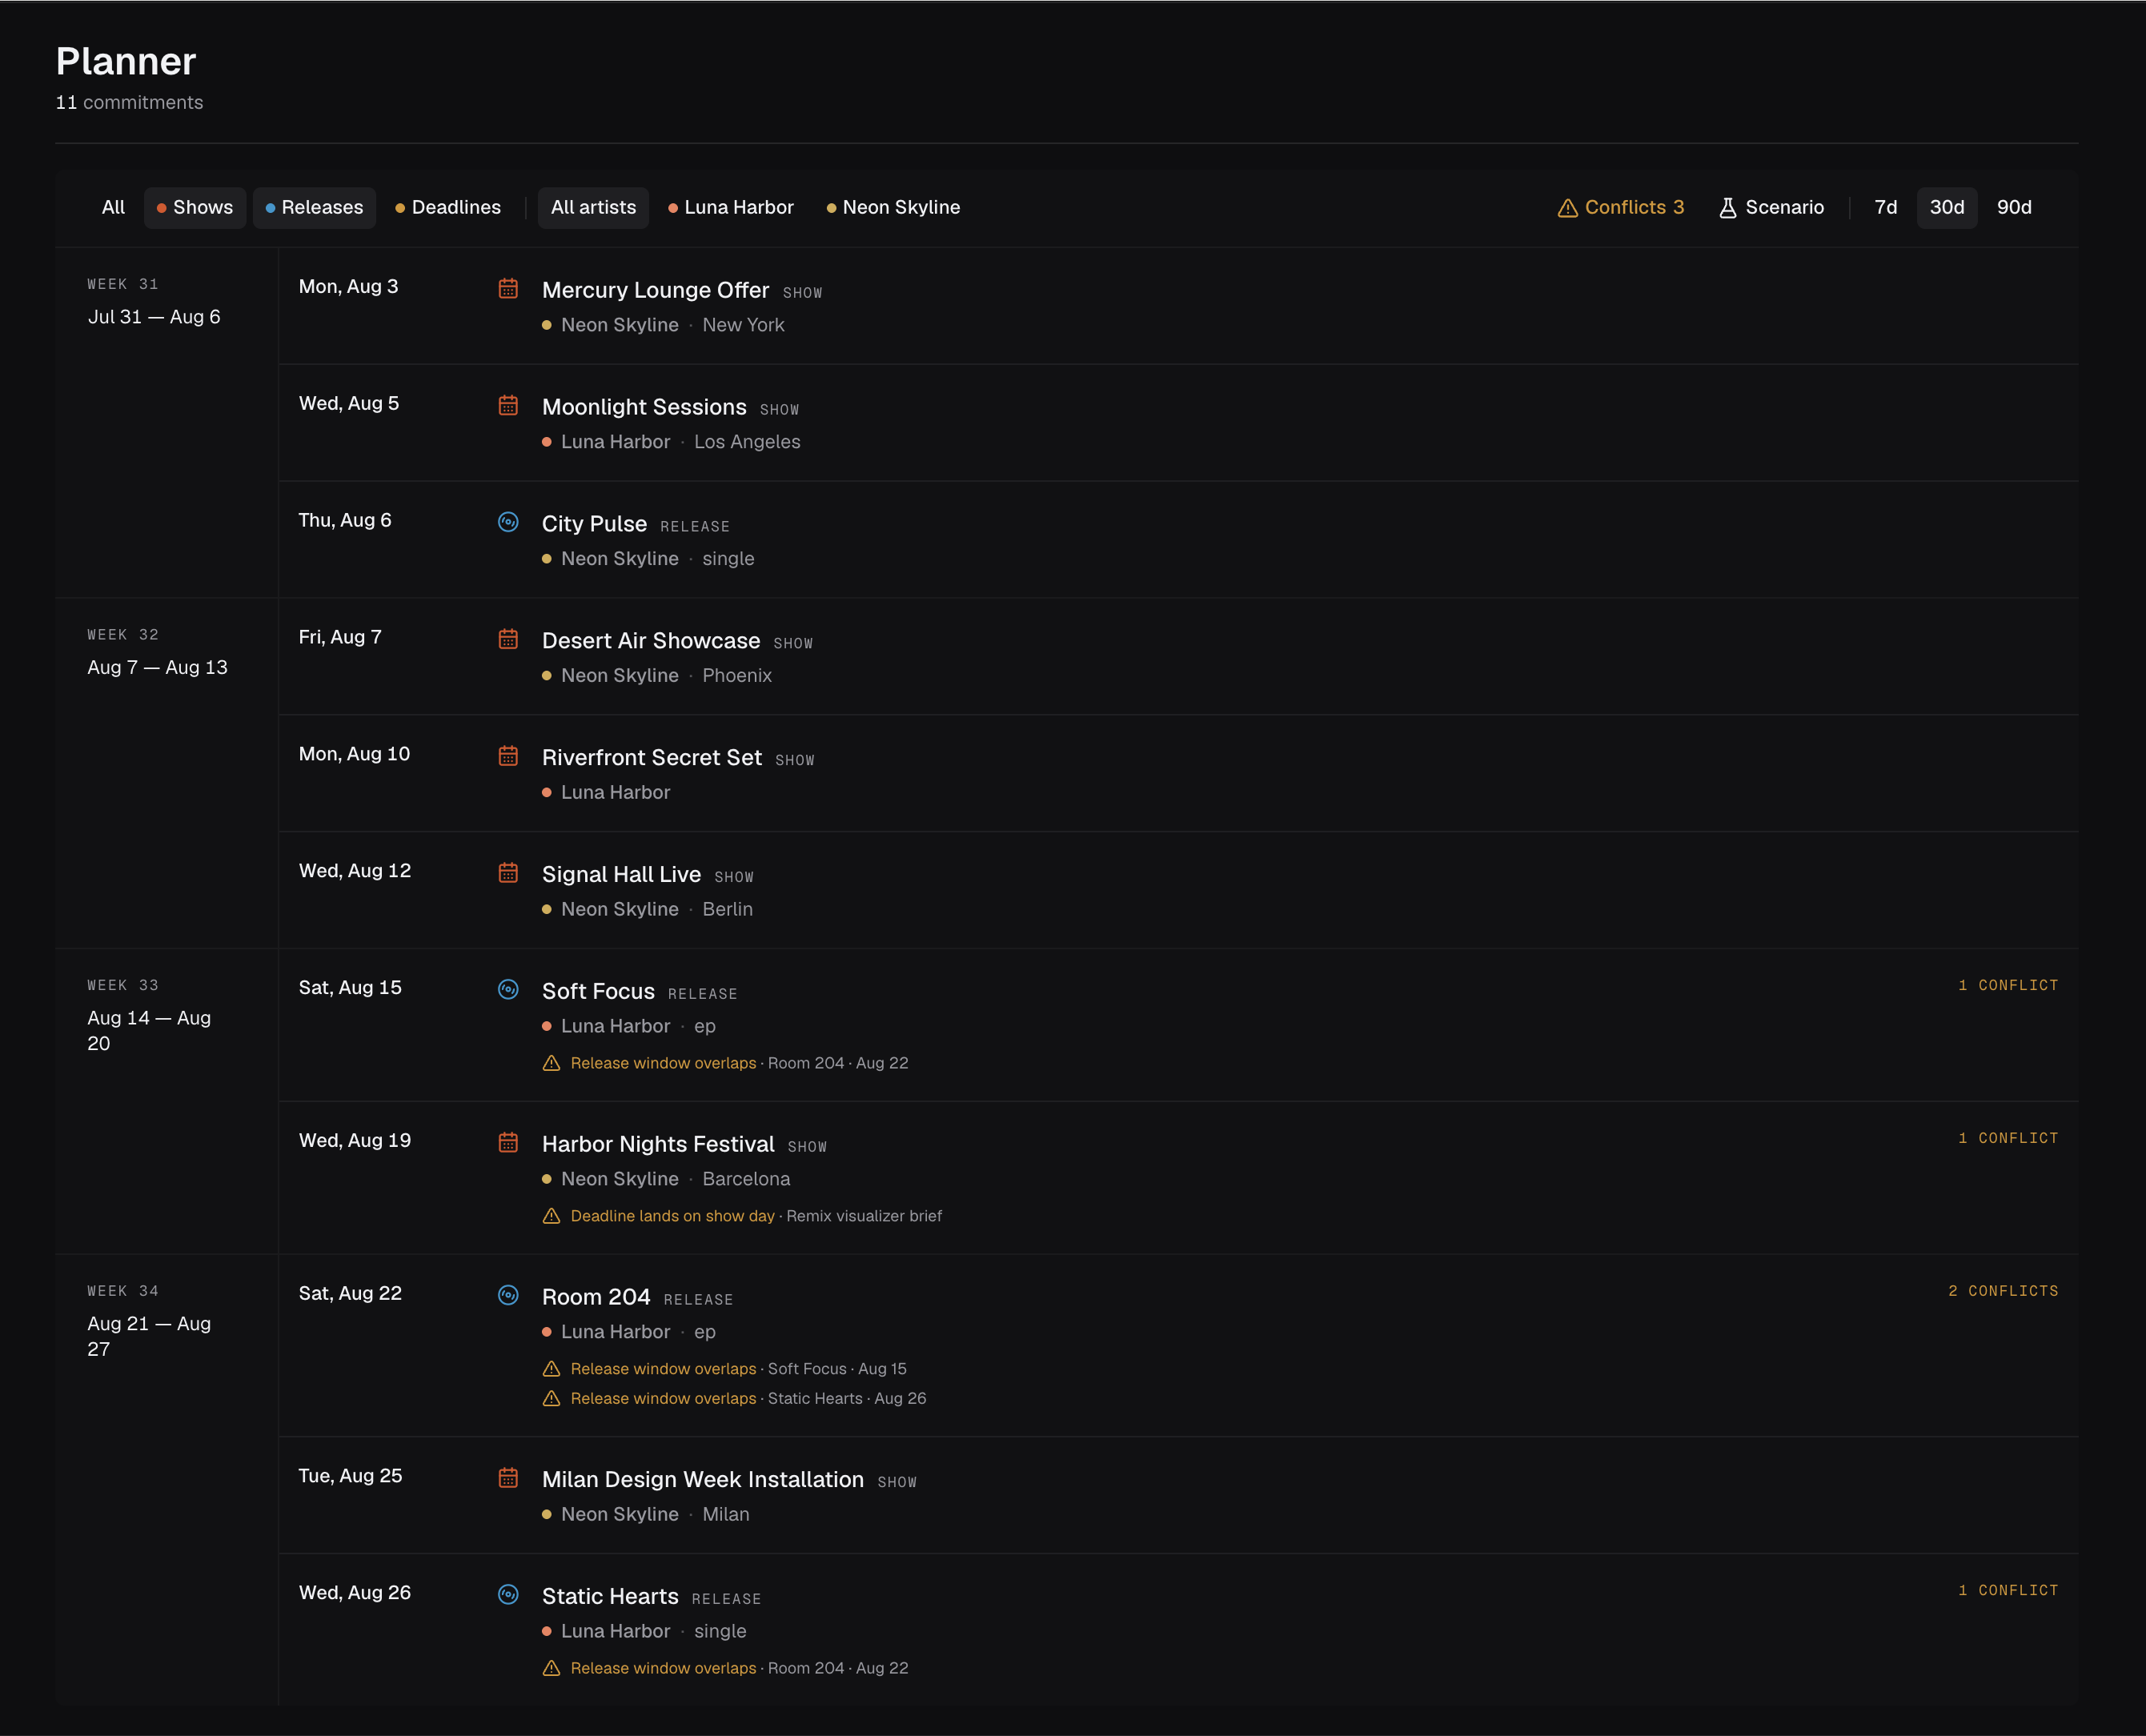
Task: Click 1 CONFLICT badge on Soft Focus
Action: (x=2008, y=986)
